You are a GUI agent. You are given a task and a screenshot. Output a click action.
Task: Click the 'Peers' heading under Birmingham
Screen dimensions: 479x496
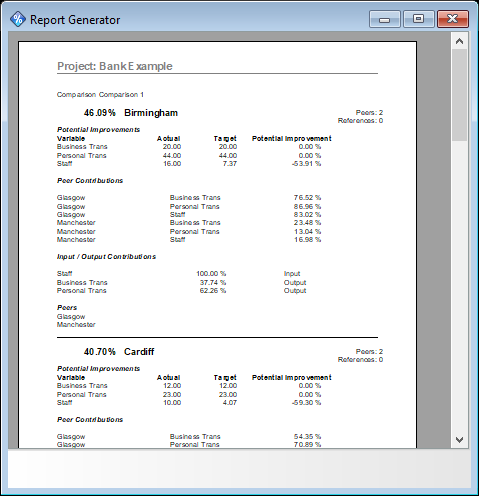(x=67, y=308)
